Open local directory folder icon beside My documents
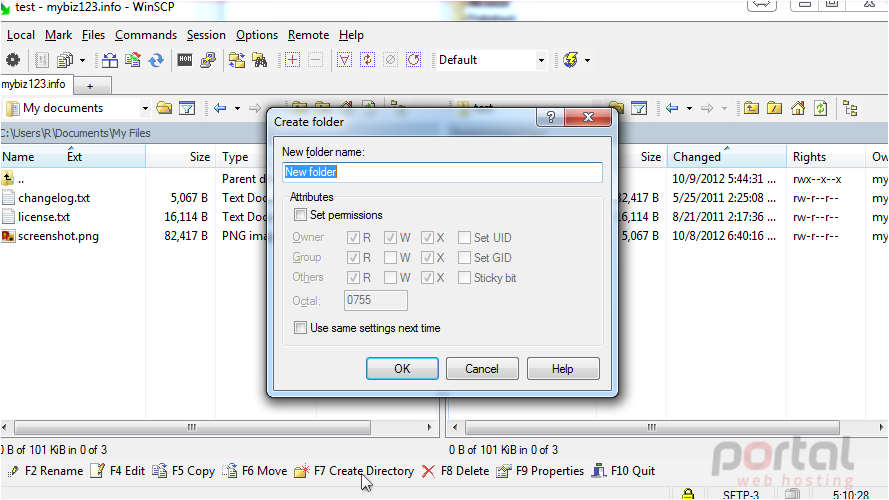Image resolution: width=889 pixels, height=500 pixels. coord(164,108)
